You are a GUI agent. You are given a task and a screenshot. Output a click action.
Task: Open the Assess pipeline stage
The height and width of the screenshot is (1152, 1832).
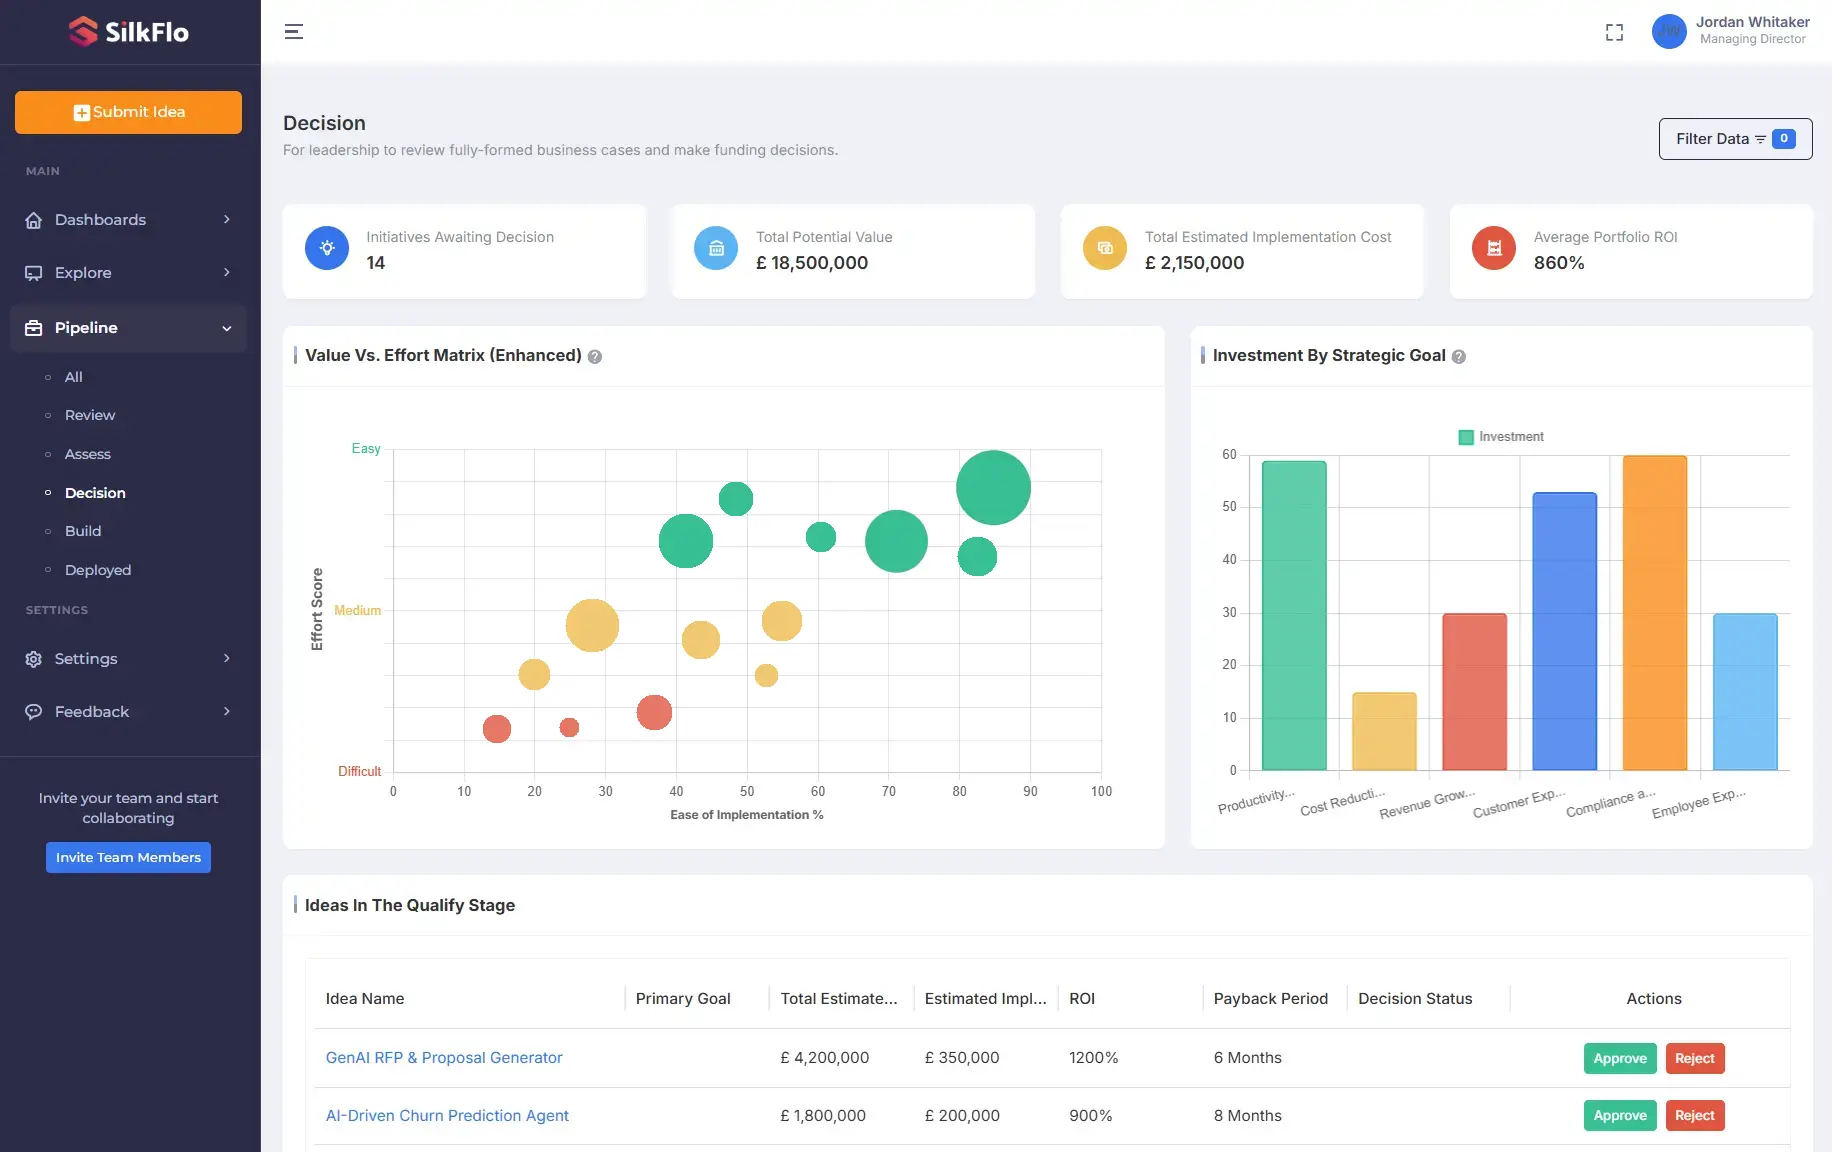88,454
